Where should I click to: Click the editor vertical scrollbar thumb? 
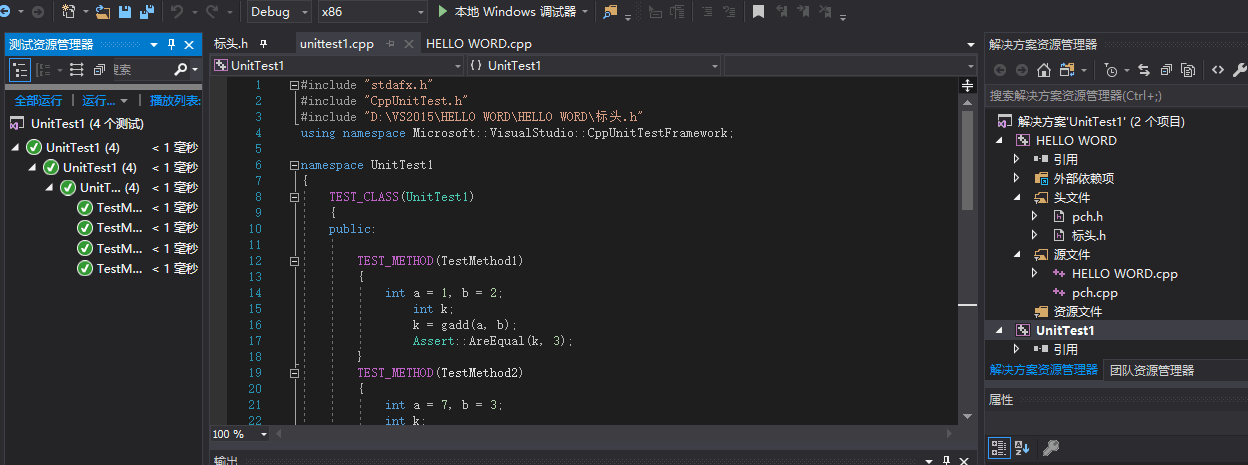tap(967, 160)
